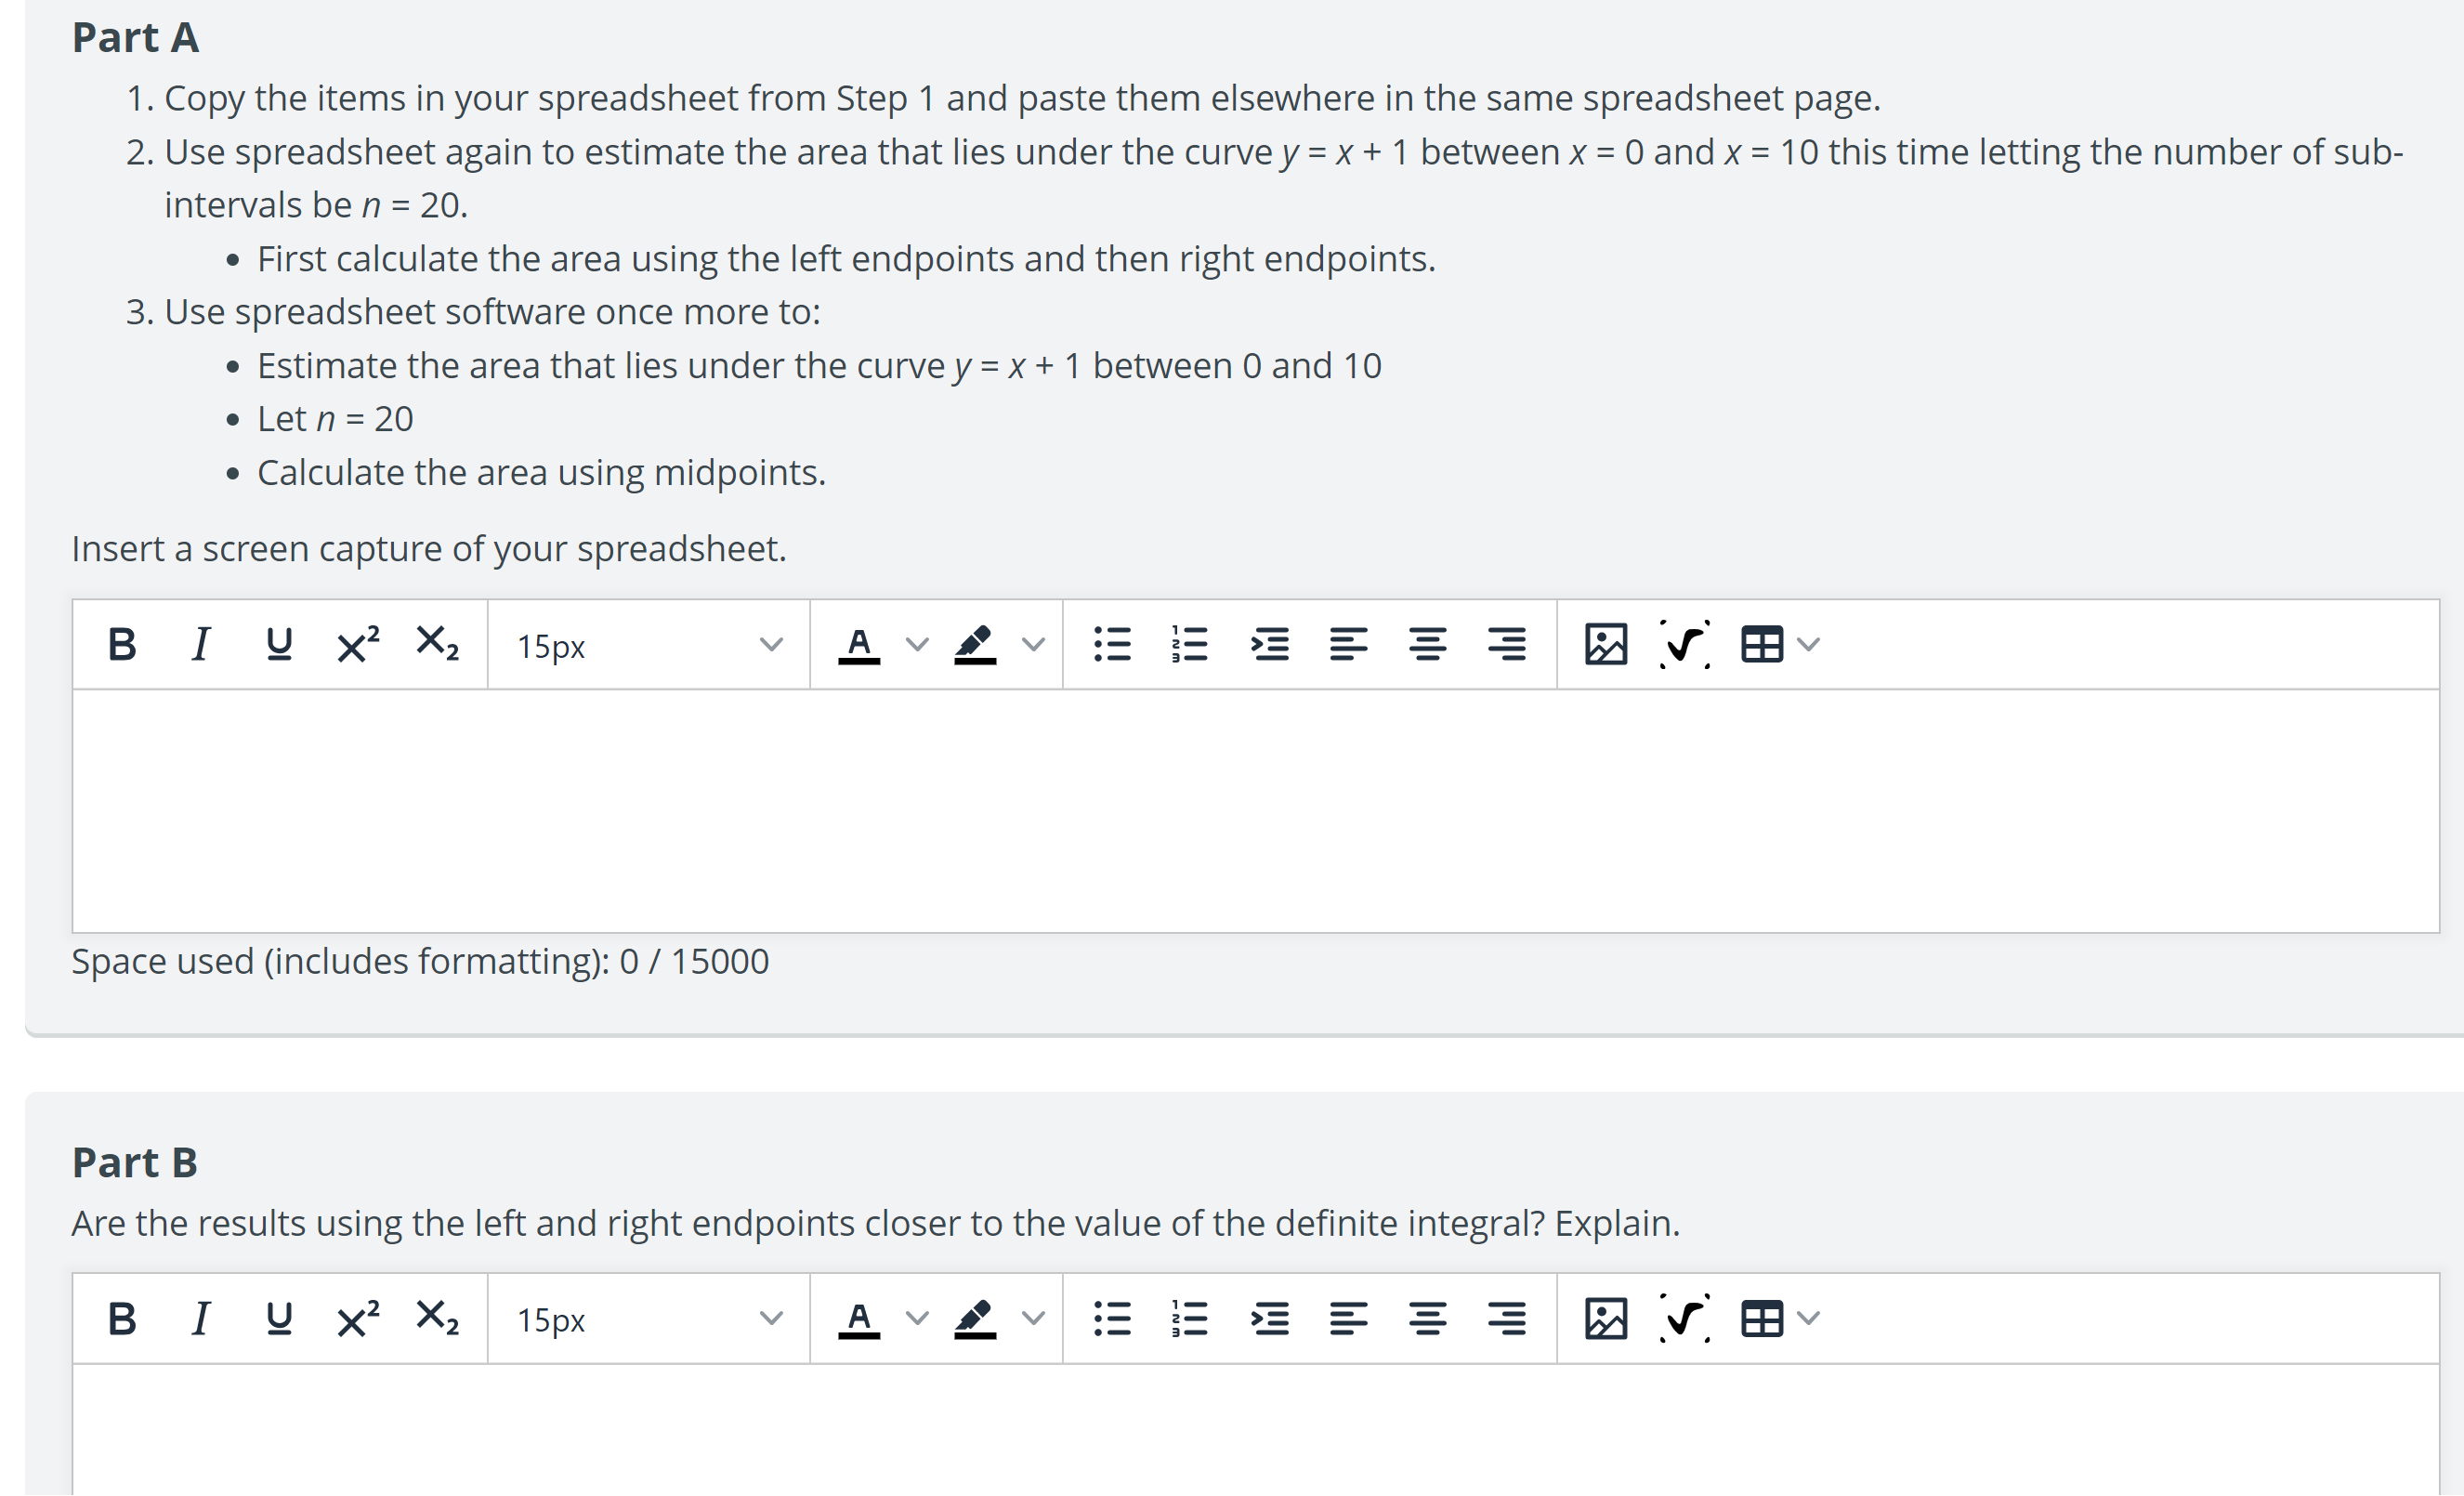Viewport: 2464px width, 1496px height.
Task: Open font size dropdown in Part B
Action: tap(648, 1319)
